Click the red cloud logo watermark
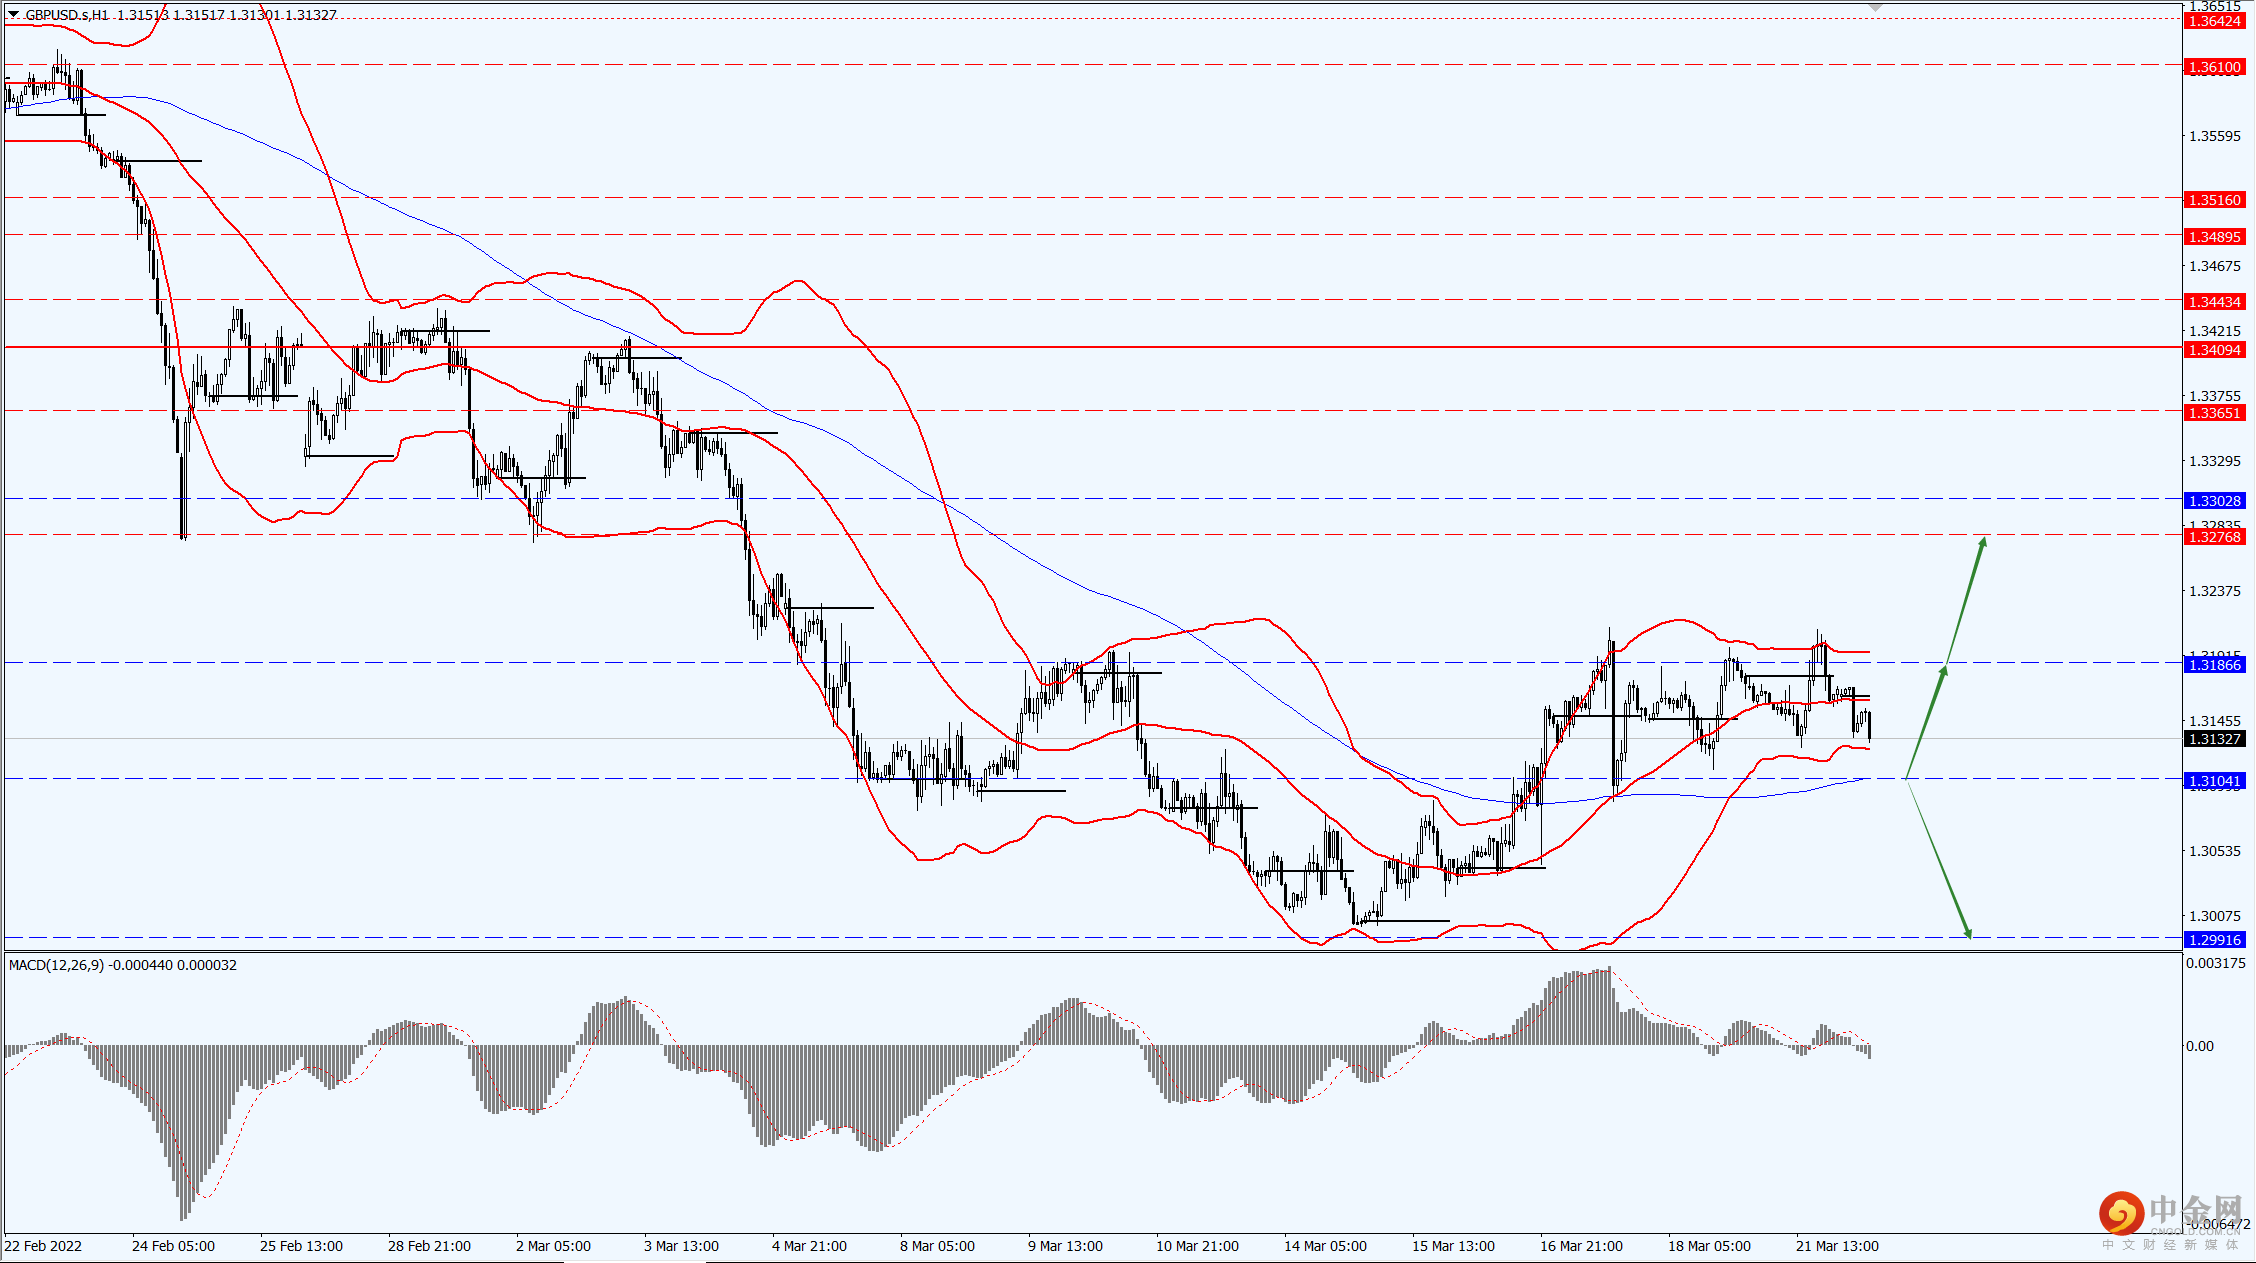This screenshot has height=1263, width=2256. pyautogui.click(x=2121, y=1213)
